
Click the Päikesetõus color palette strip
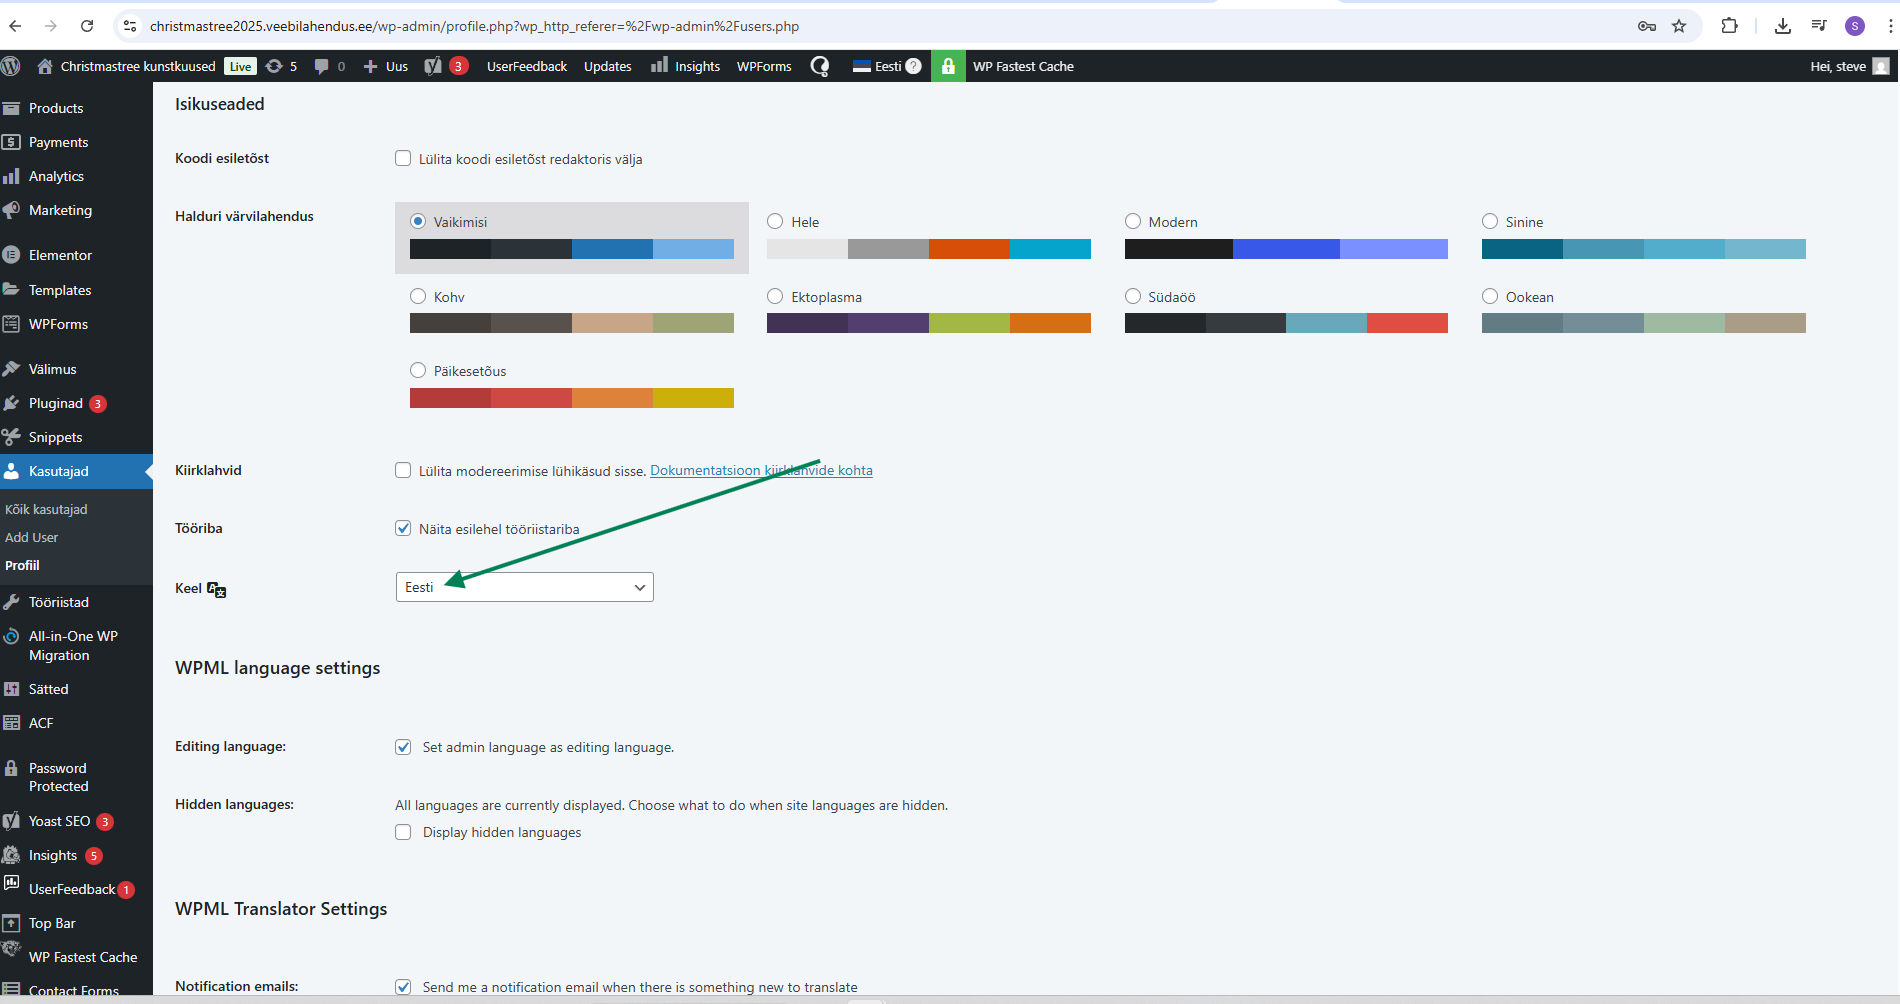[571, 398]
